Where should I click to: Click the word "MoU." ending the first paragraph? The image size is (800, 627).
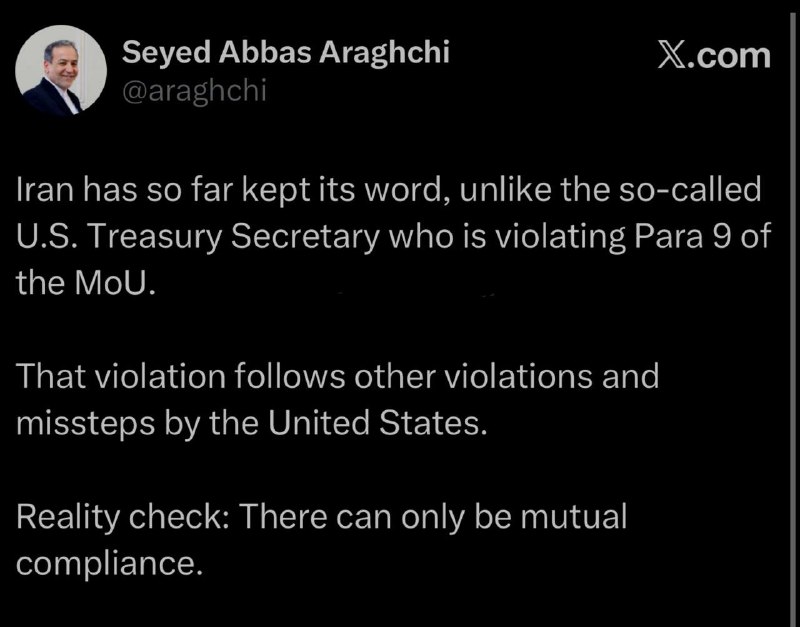pos(114,284)
